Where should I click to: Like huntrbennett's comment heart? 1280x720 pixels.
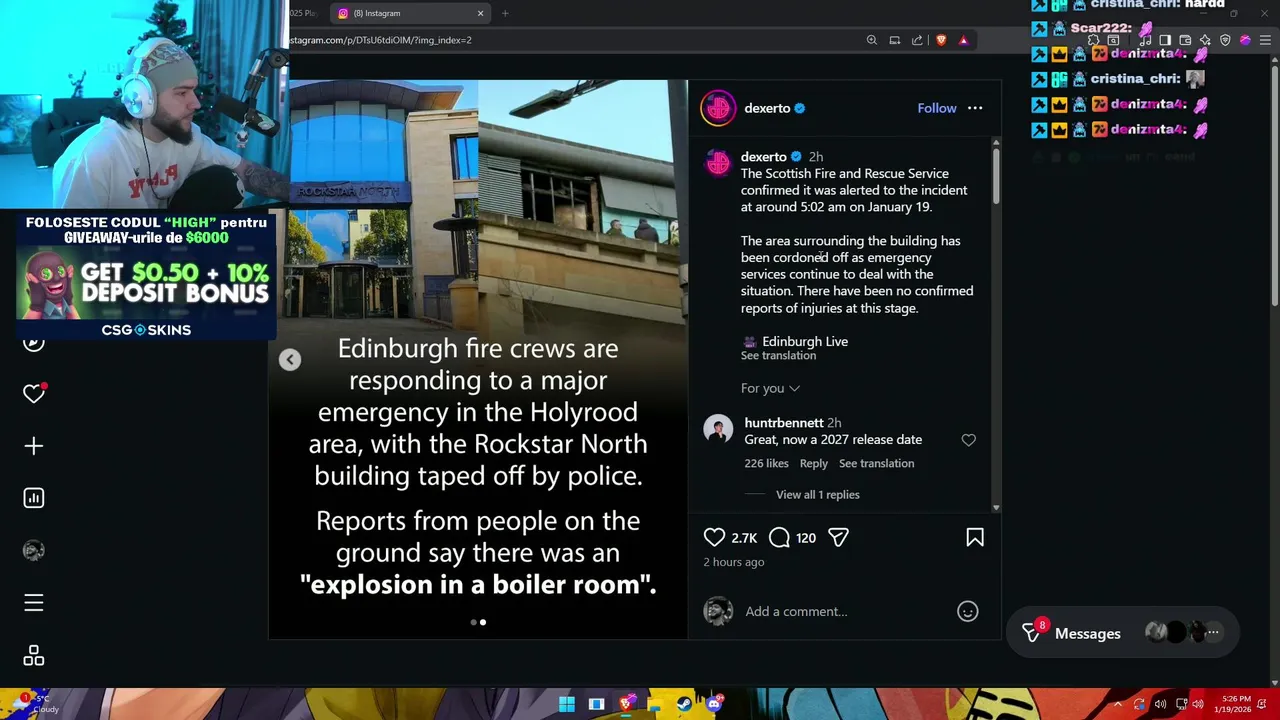point(968,440)
